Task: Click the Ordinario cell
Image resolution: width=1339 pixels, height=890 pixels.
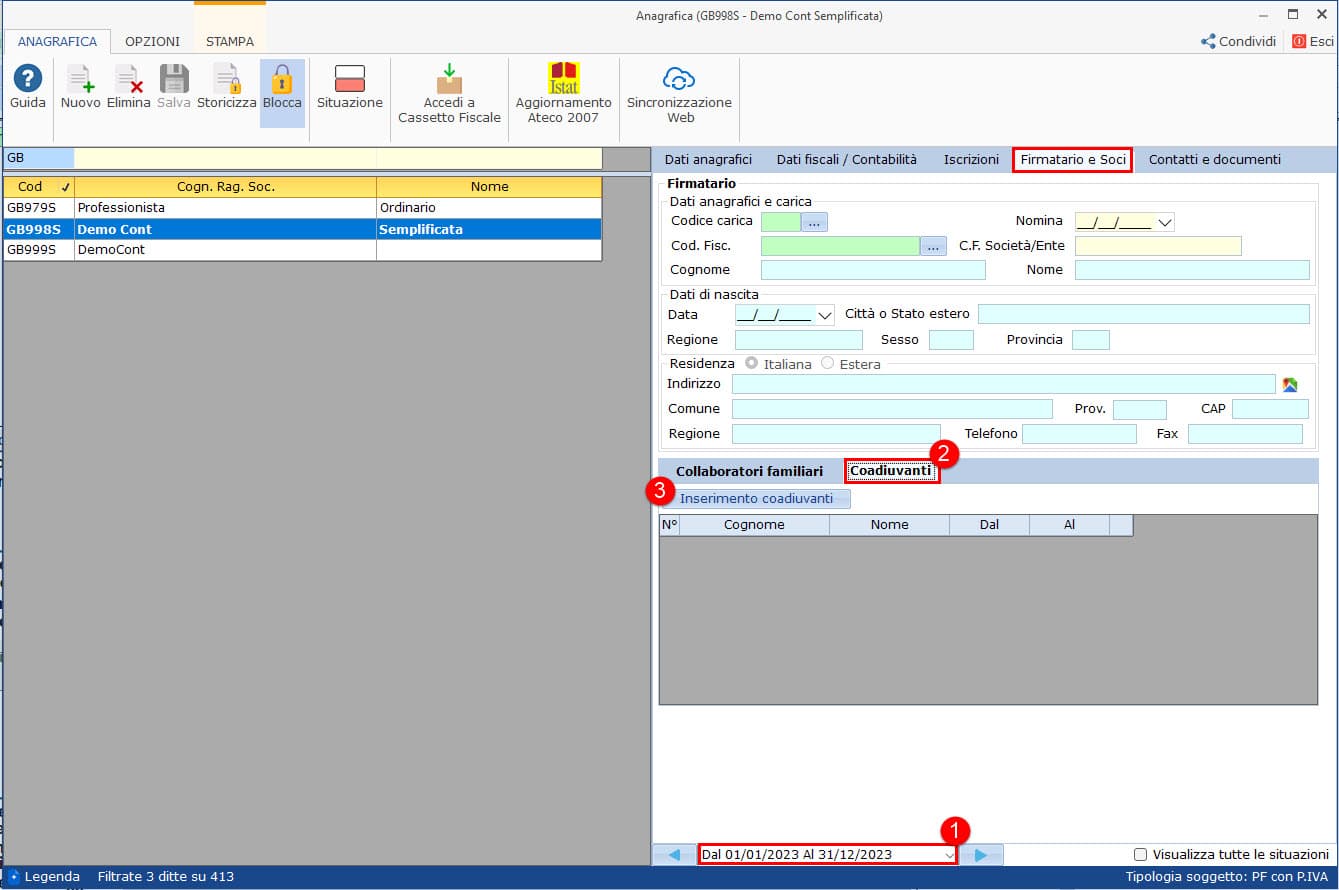Action: tap(489, 208)
